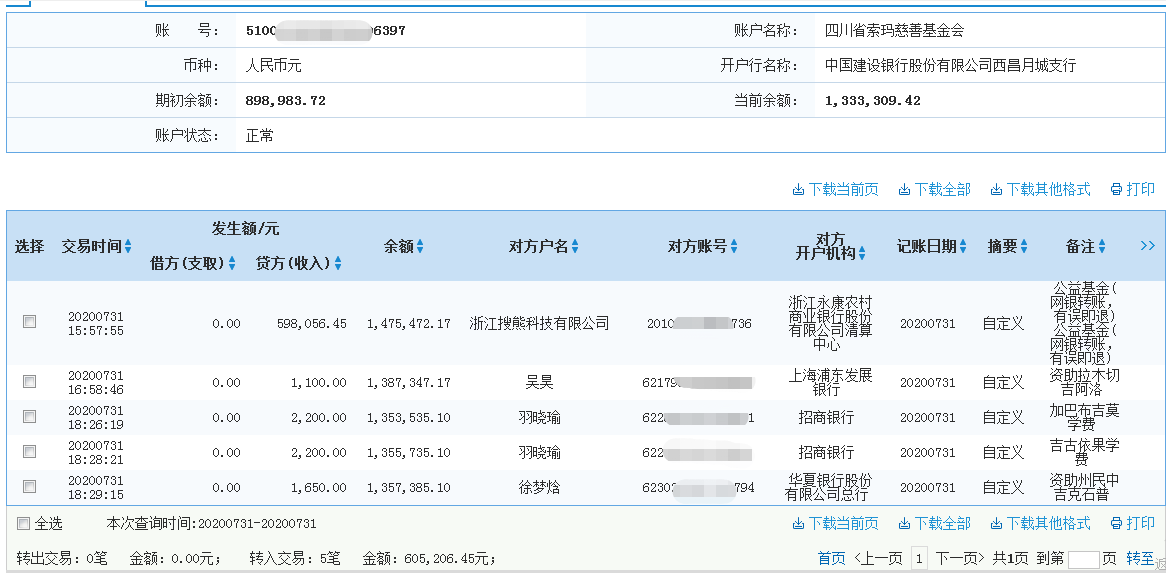Click the bottom 打印 link
This screenshot has width=1166, height=573.
[x=1140, y=524]
